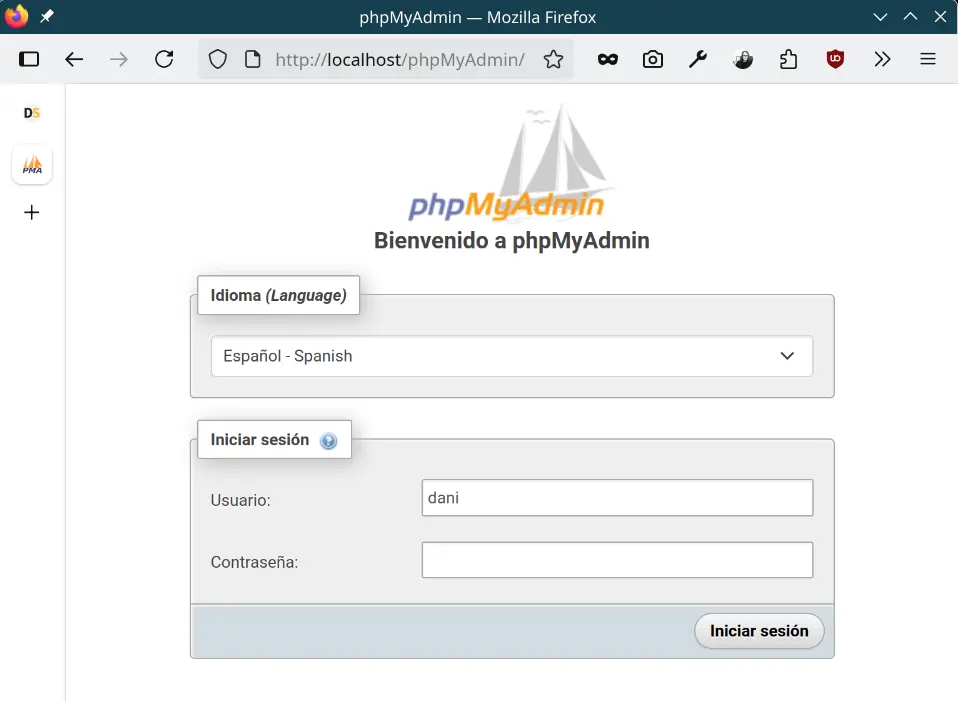Open the Español - Spanish language dropdown
Screen dimensions: 958x701
[x=511, y=356]
